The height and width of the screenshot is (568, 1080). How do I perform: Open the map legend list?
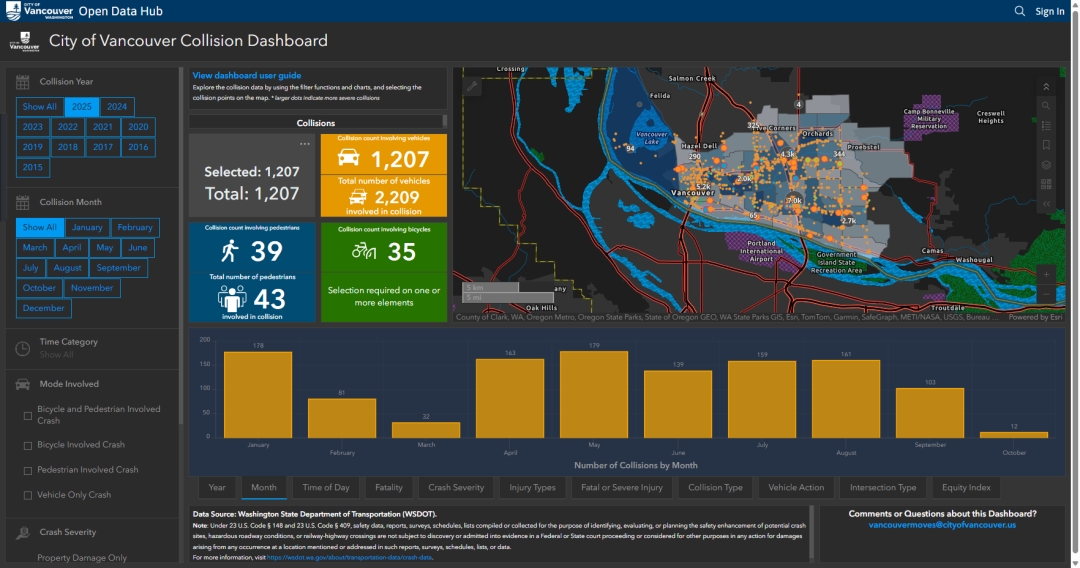tap(1046, 125)
